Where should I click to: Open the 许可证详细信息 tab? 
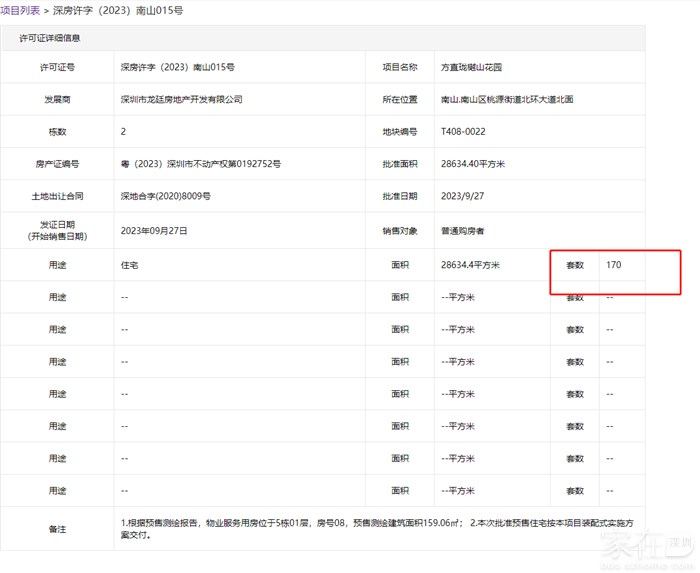50,38
